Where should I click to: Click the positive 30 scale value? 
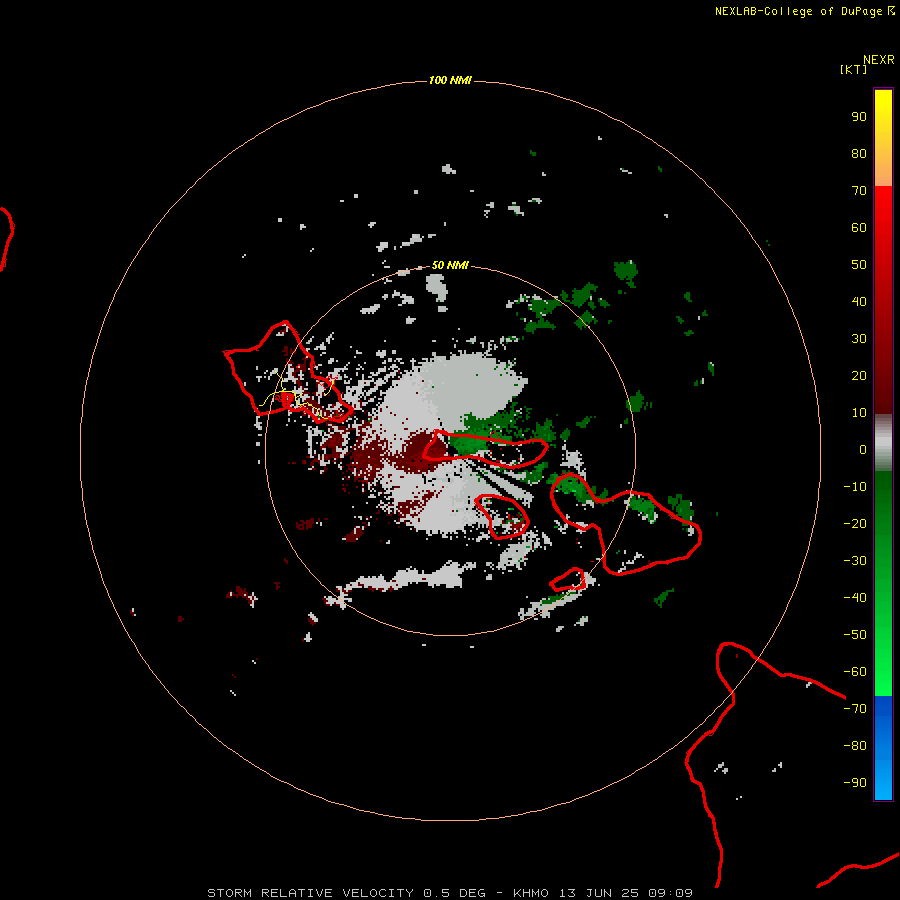click(859, 339)
